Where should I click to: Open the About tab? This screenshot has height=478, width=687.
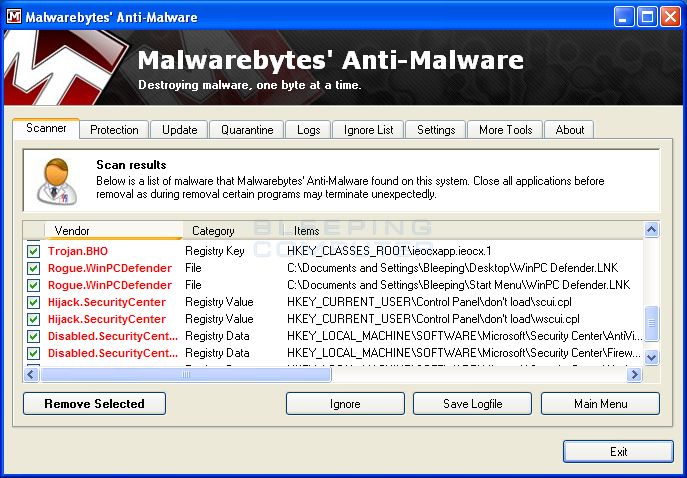tap(569, 130)
